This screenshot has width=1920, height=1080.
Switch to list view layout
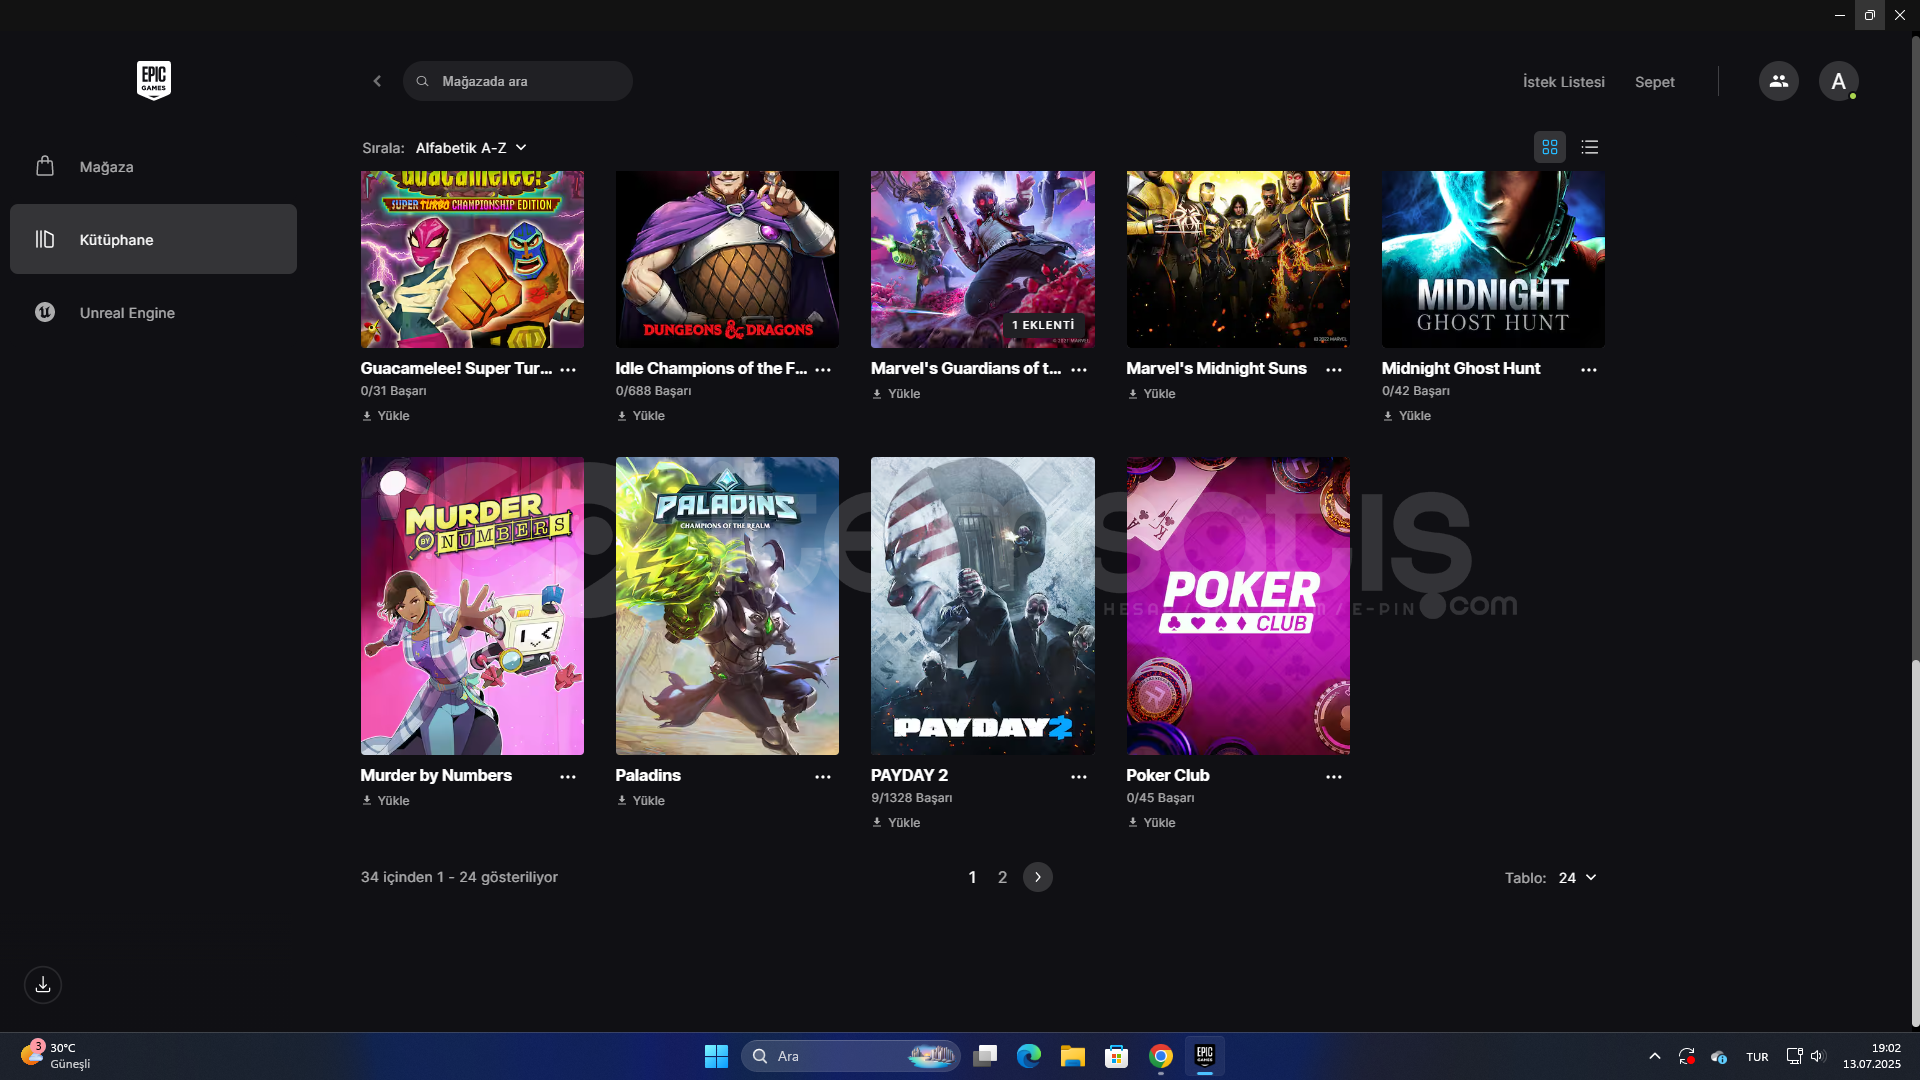click(1589, 147)
